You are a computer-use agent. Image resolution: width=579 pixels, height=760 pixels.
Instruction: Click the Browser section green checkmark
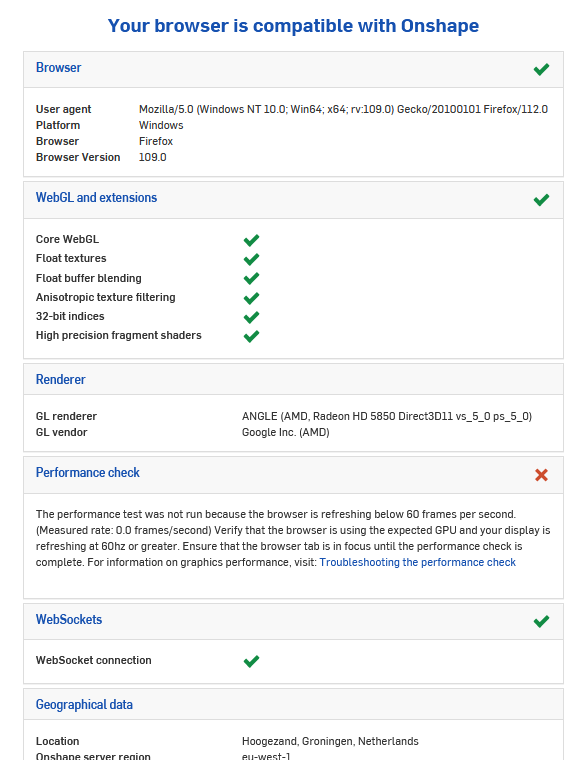pos(541,69)
